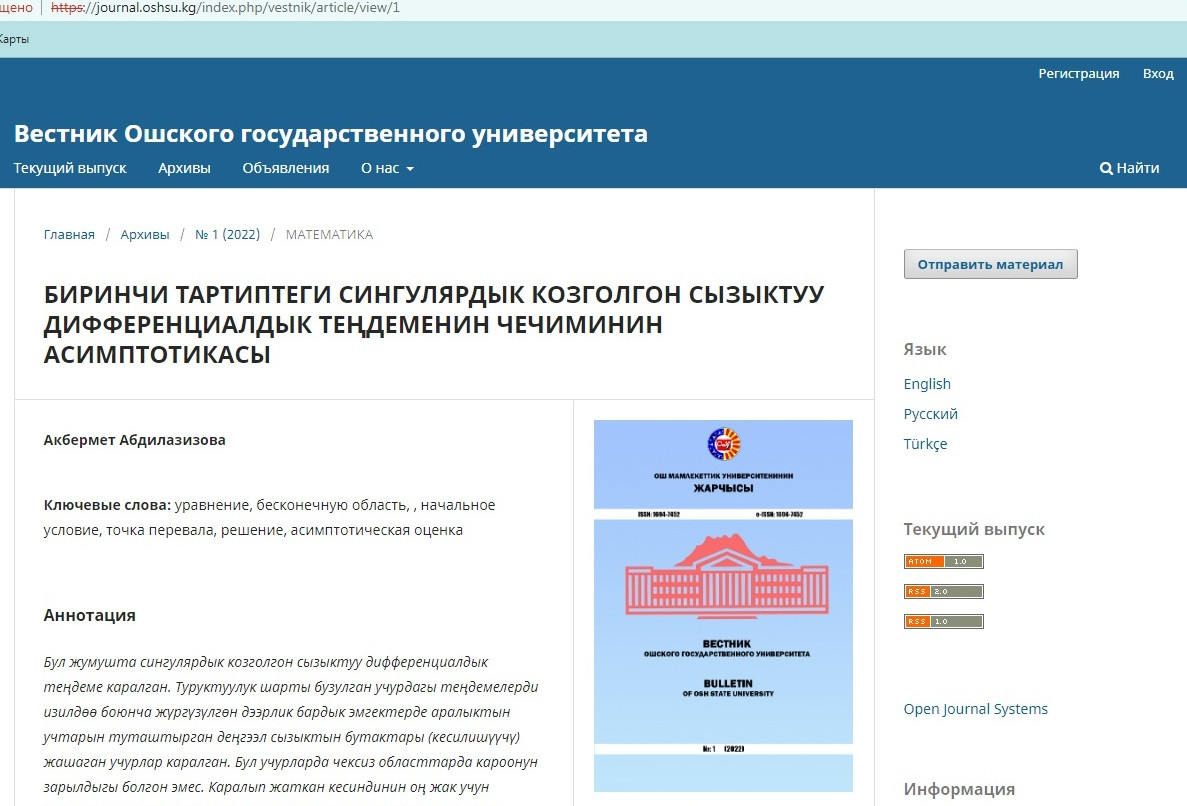Switch language to English
The image size is (1187, 806).
pyautogui.click(x=927, y=384)
